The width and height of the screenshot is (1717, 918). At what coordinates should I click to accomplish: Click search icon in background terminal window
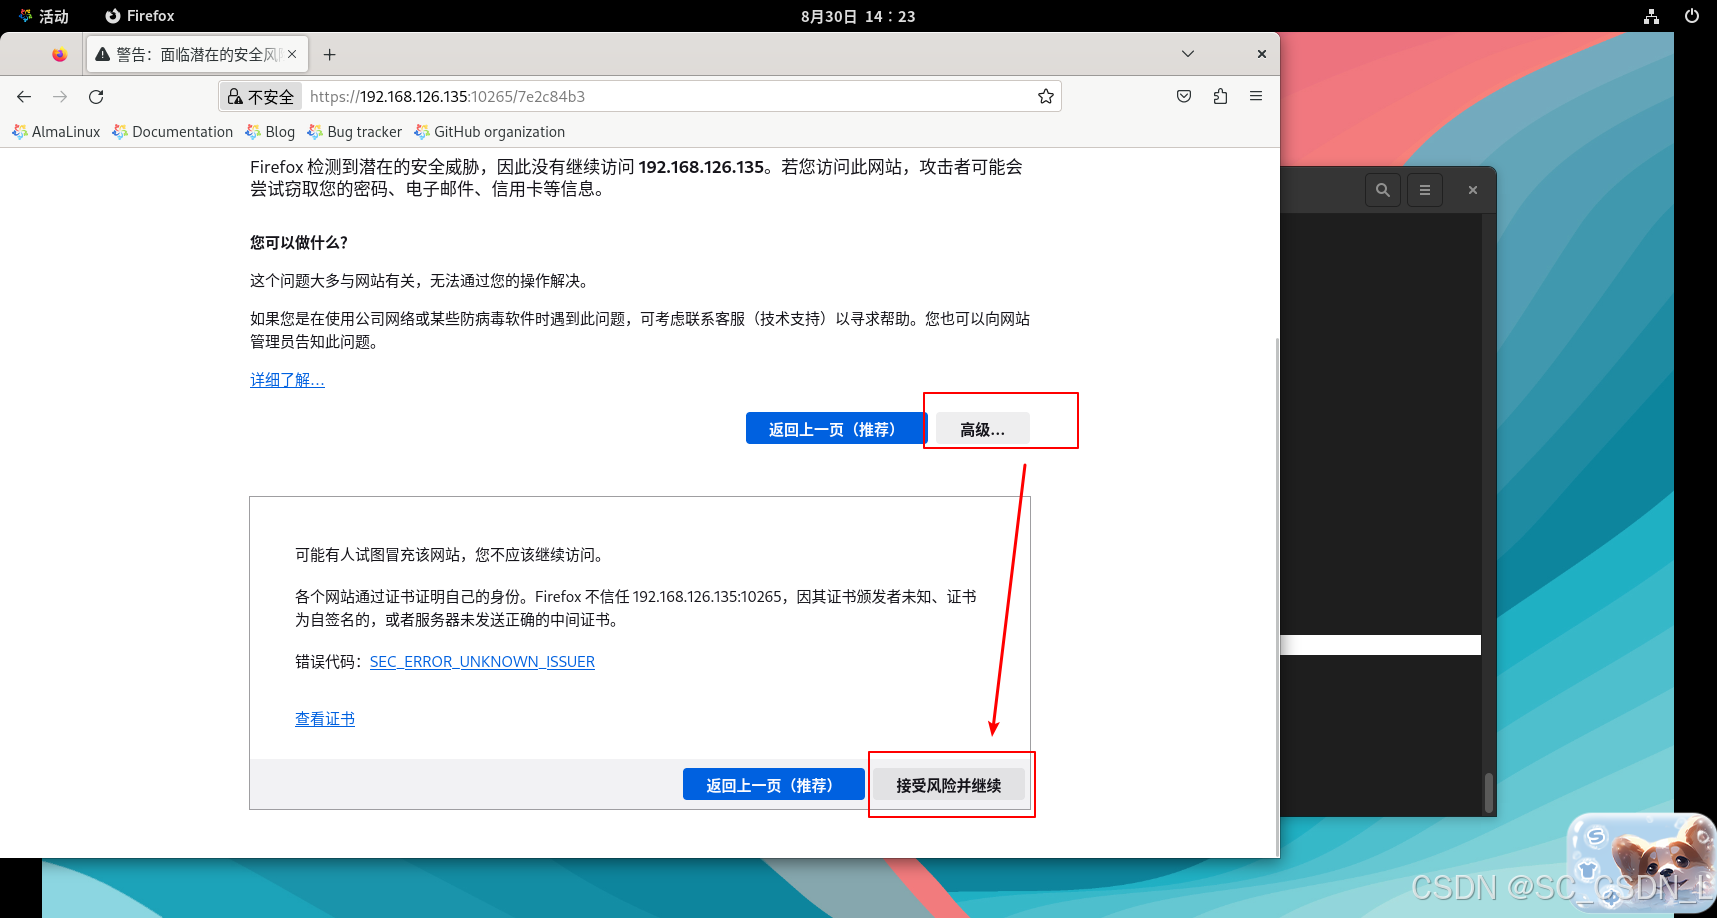point(1383,190)
